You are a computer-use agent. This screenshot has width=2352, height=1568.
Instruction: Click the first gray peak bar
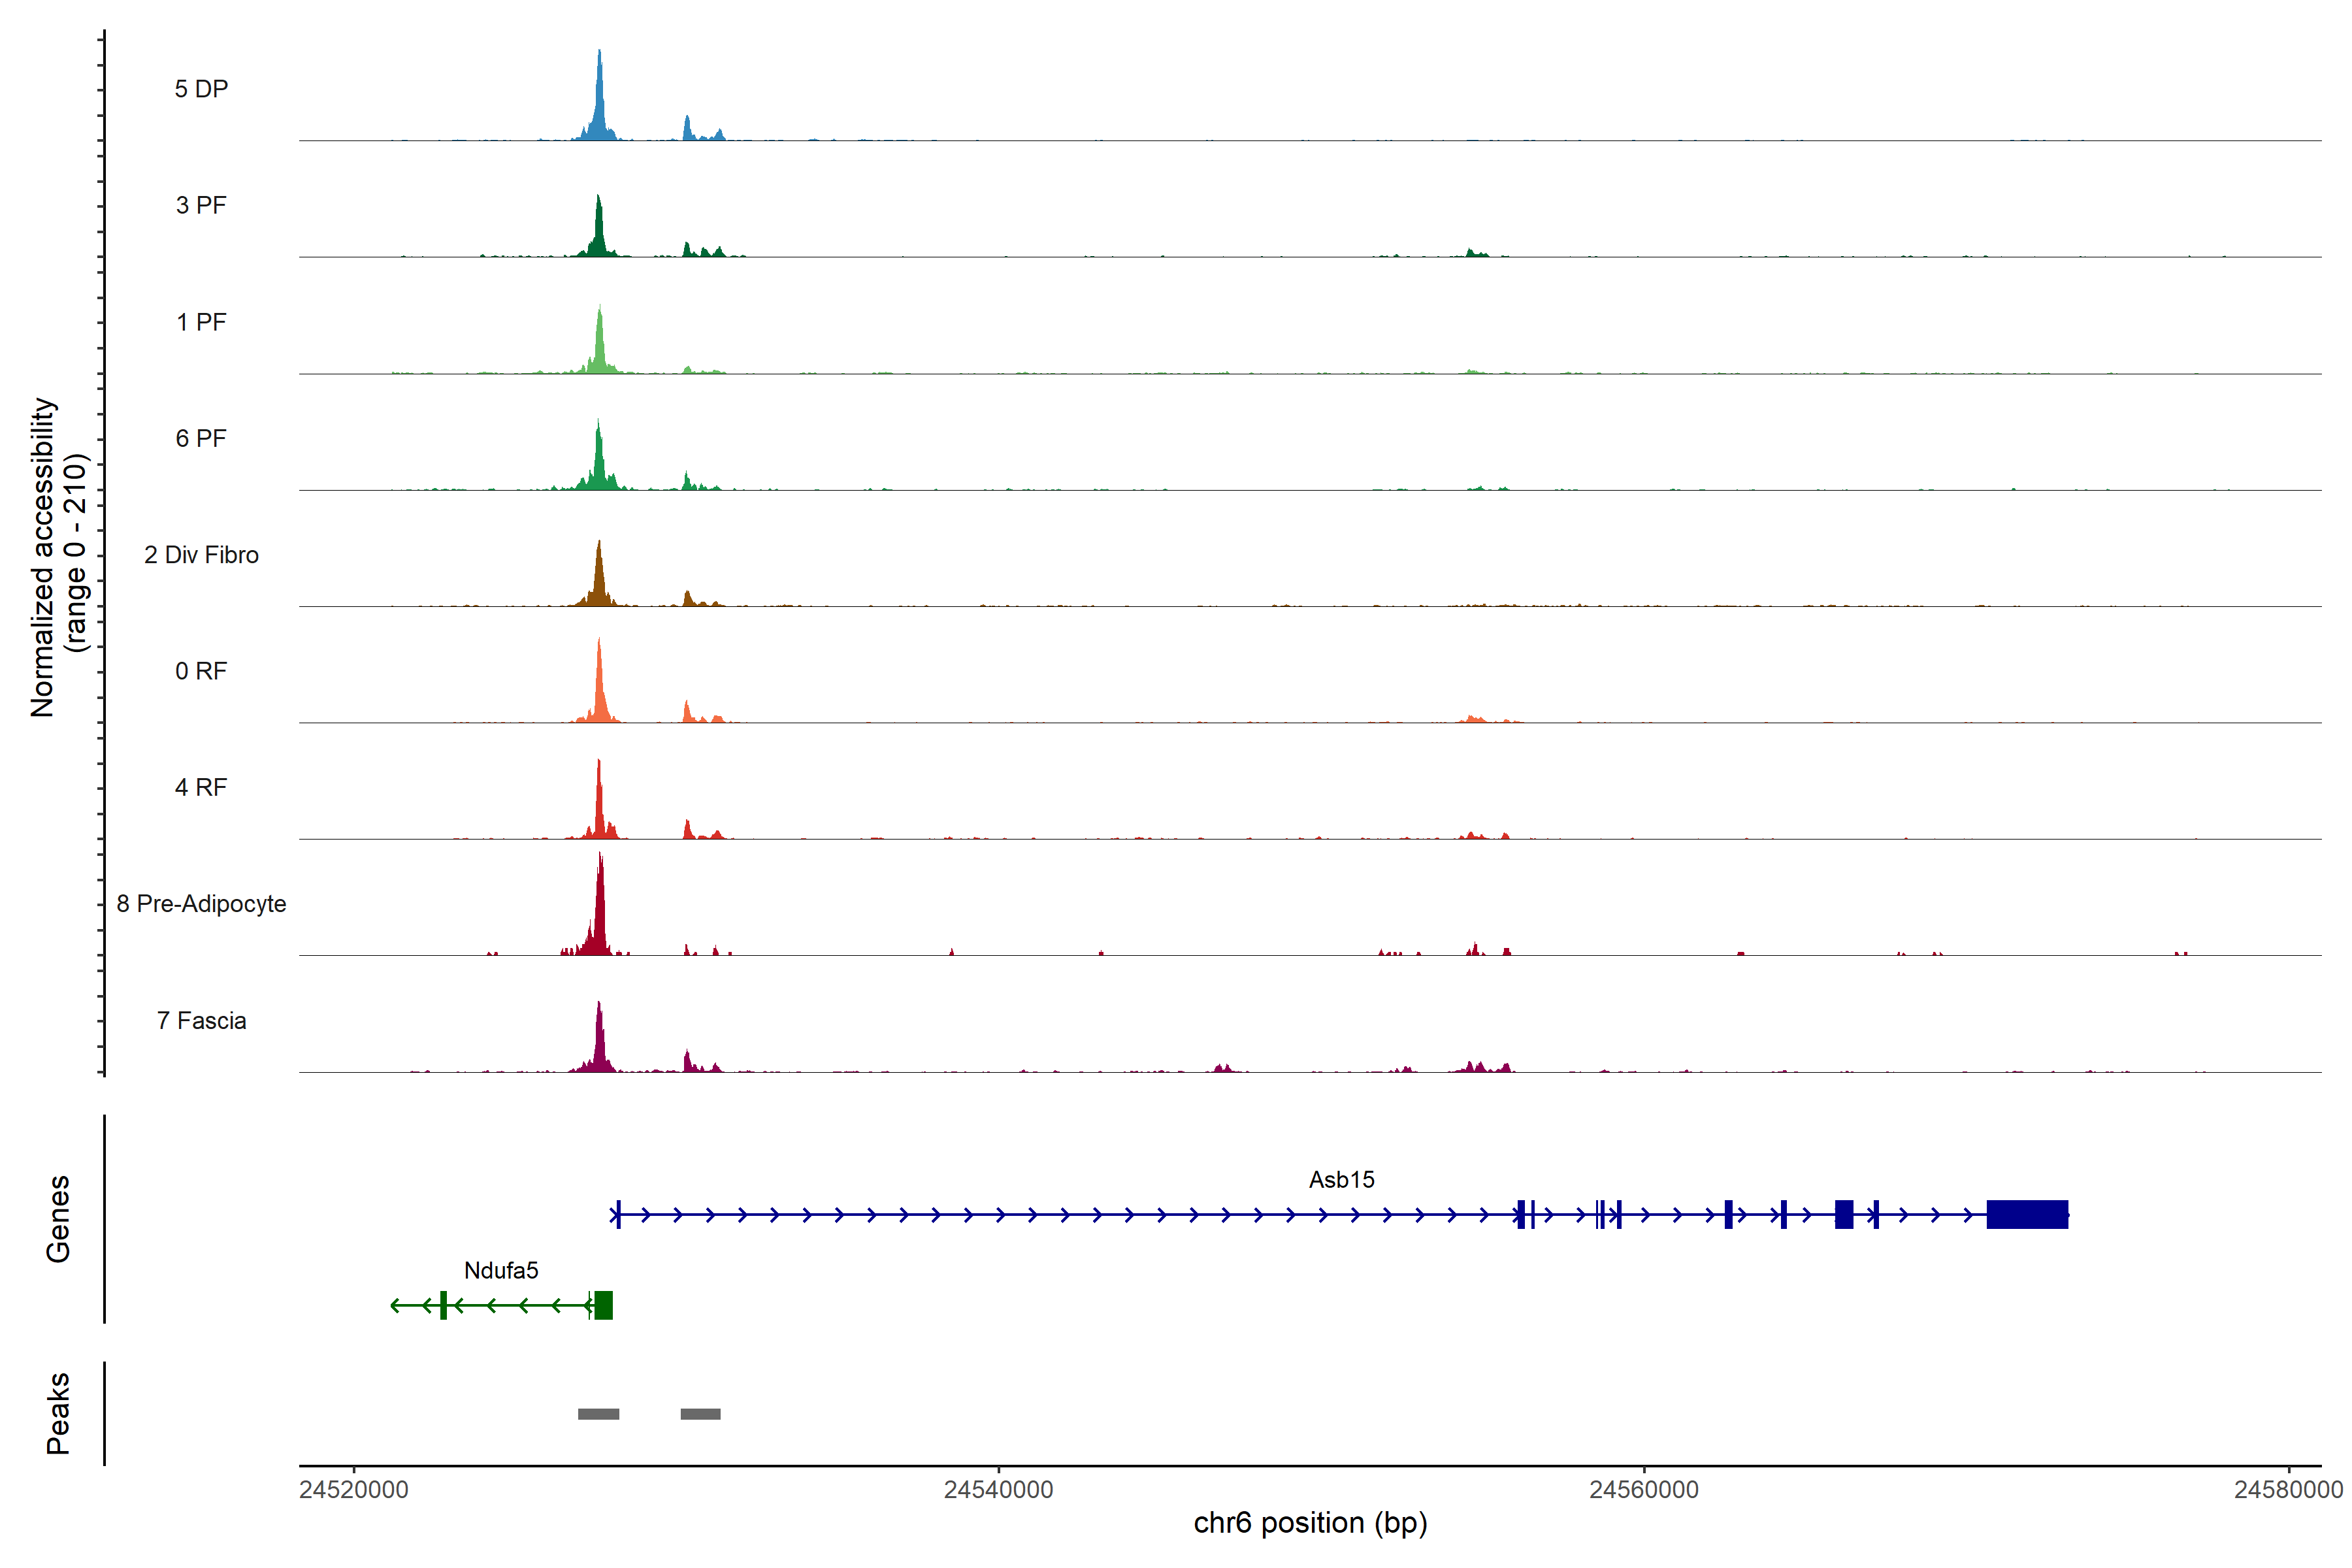tap(598, 1414)
